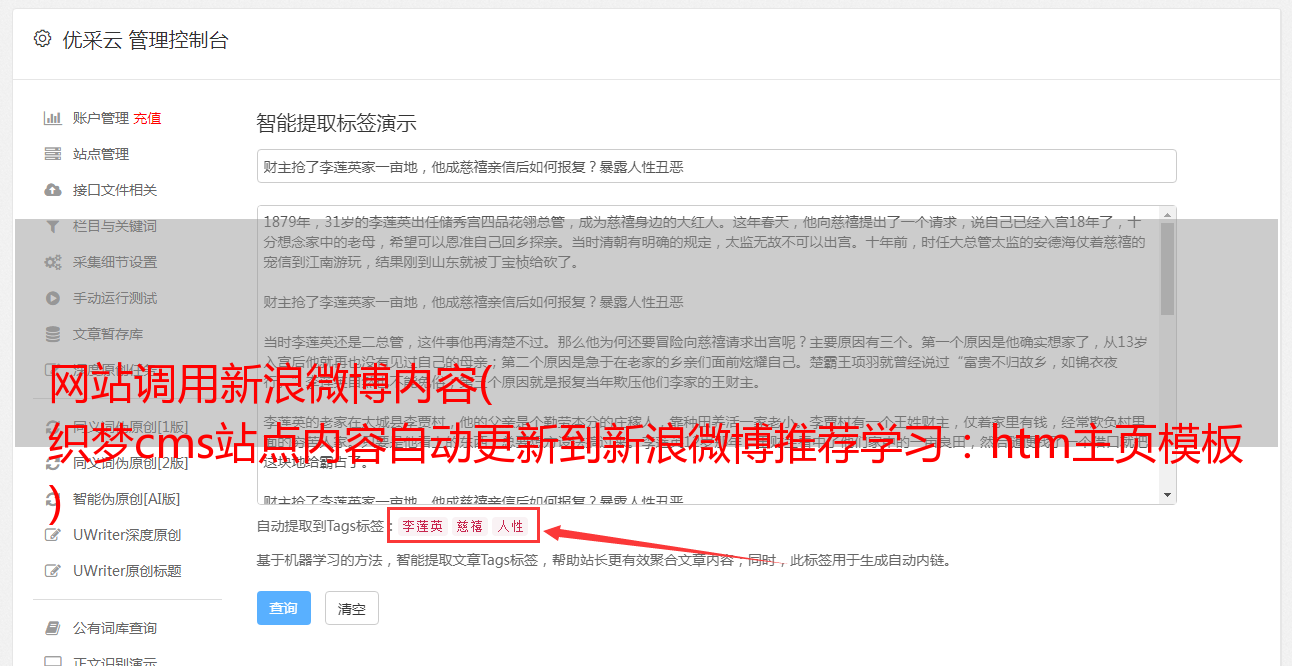The image size is (1292, 666).
Task: Click 手动运行测试 play icon
Action: 53,298
